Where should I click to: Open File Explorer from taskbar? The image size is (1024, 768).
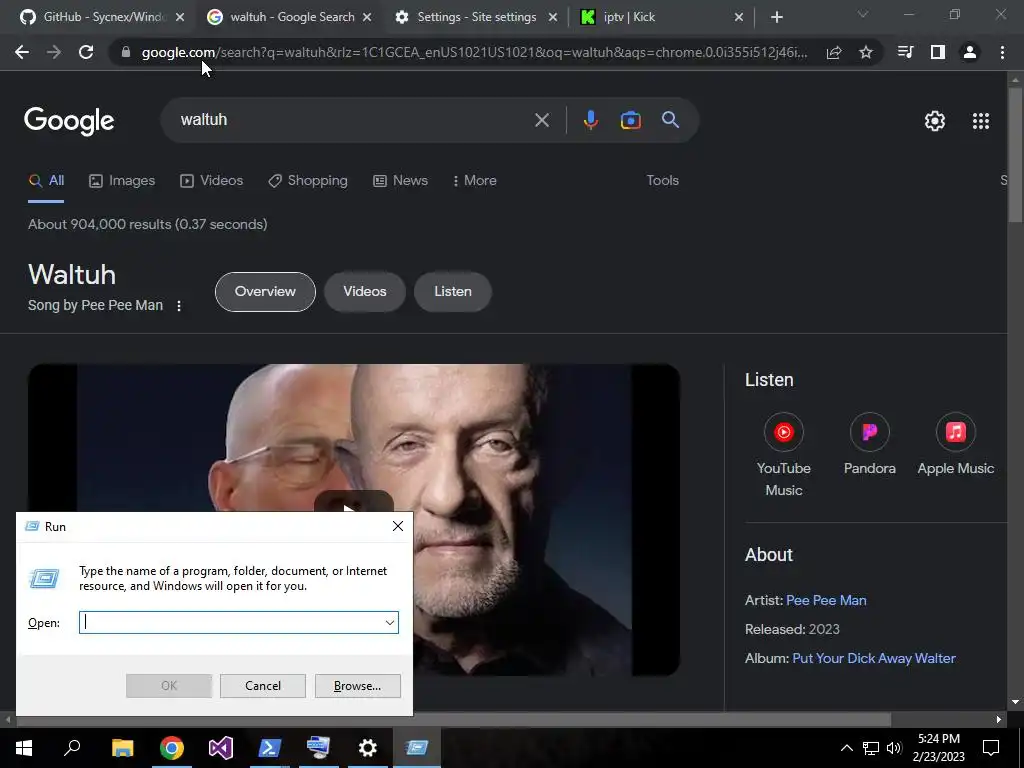click(x=122, y=748)
